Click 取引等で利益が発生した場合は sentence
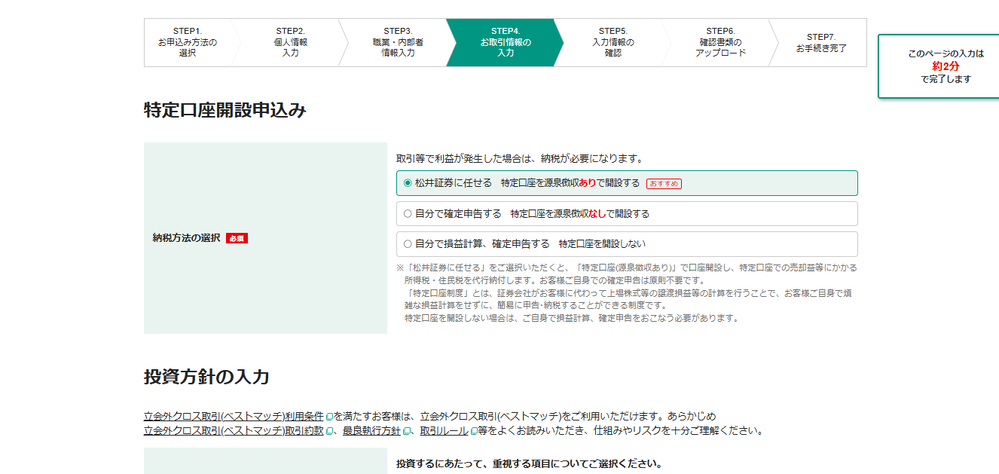 click(519, 158)
